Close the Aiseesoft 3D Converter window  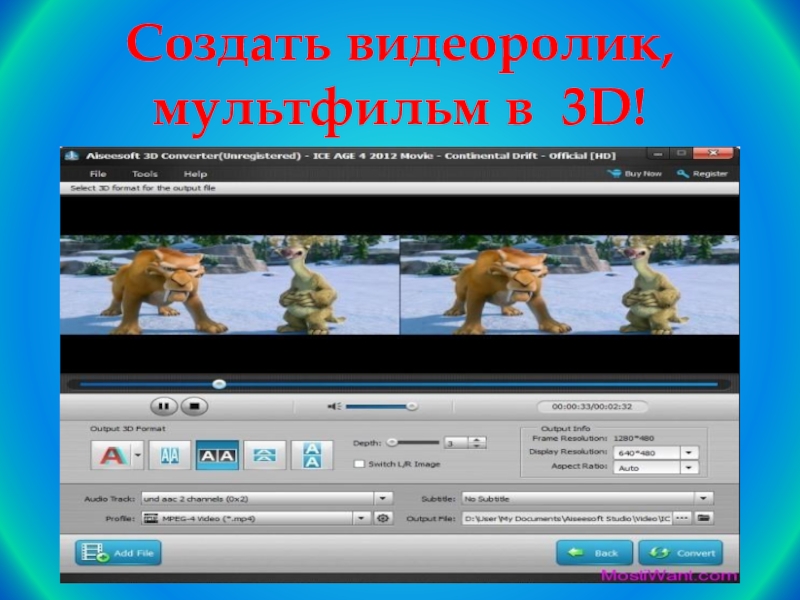713,153
